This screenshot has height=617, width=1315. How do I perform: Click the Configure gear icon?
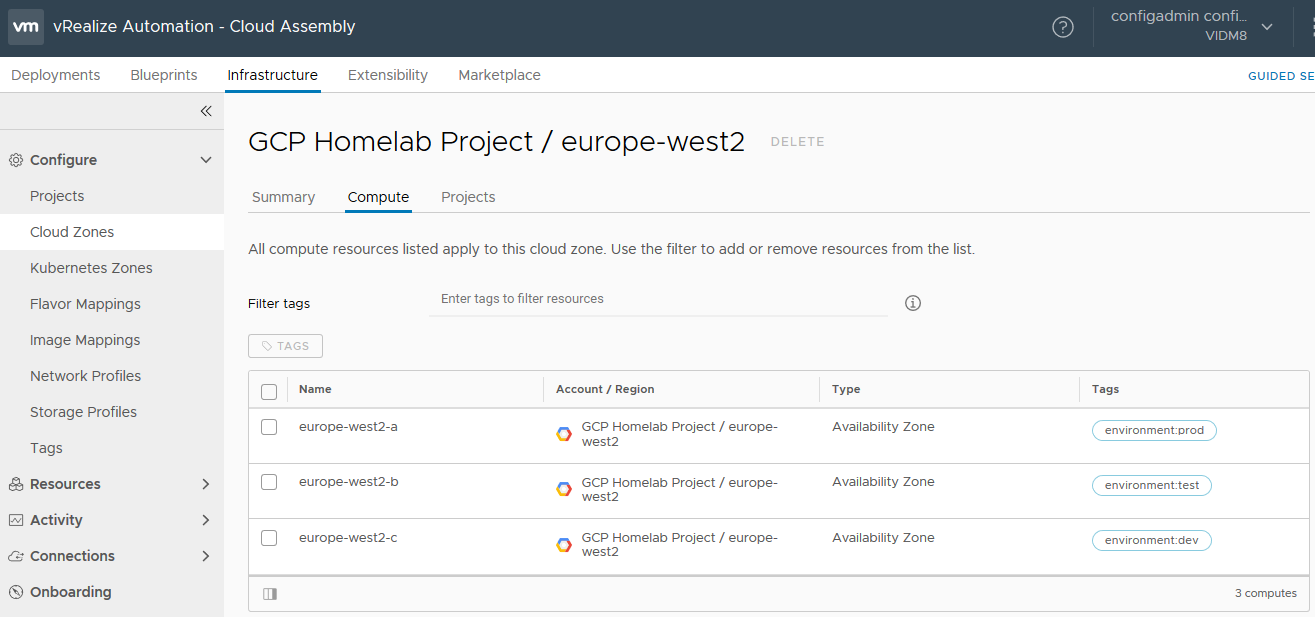pos(16,160)
